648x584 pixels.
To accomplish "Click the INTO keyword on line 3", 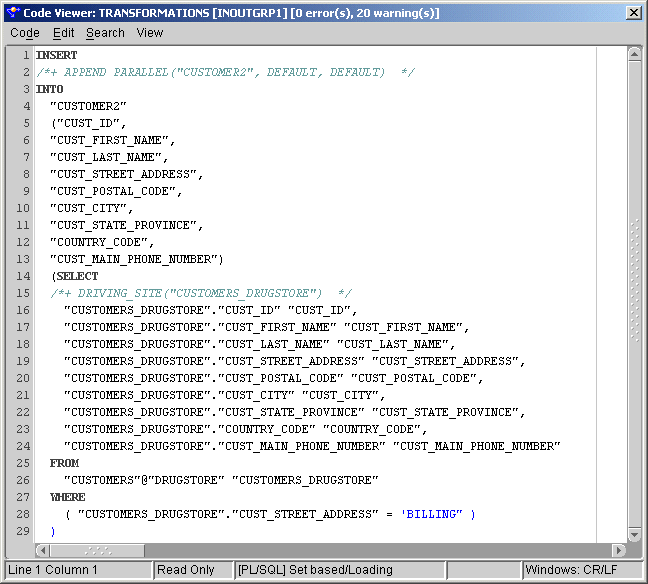I will [50, 89].
